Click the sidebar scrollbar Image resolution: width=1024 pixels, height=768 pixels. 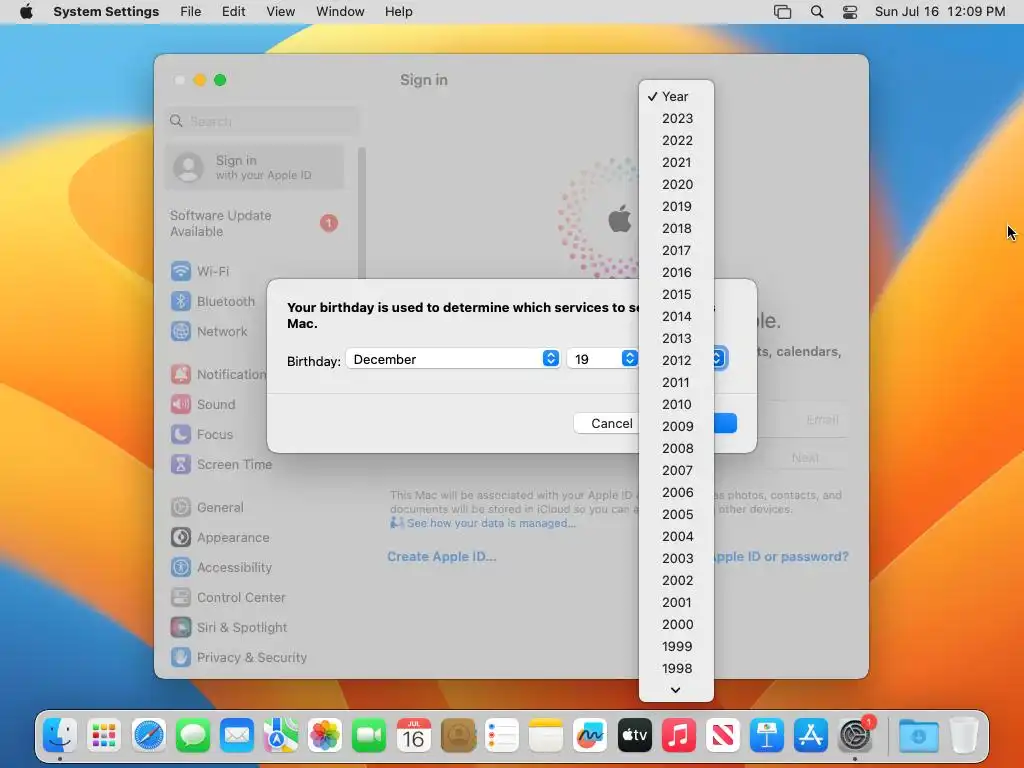[362, 216]
